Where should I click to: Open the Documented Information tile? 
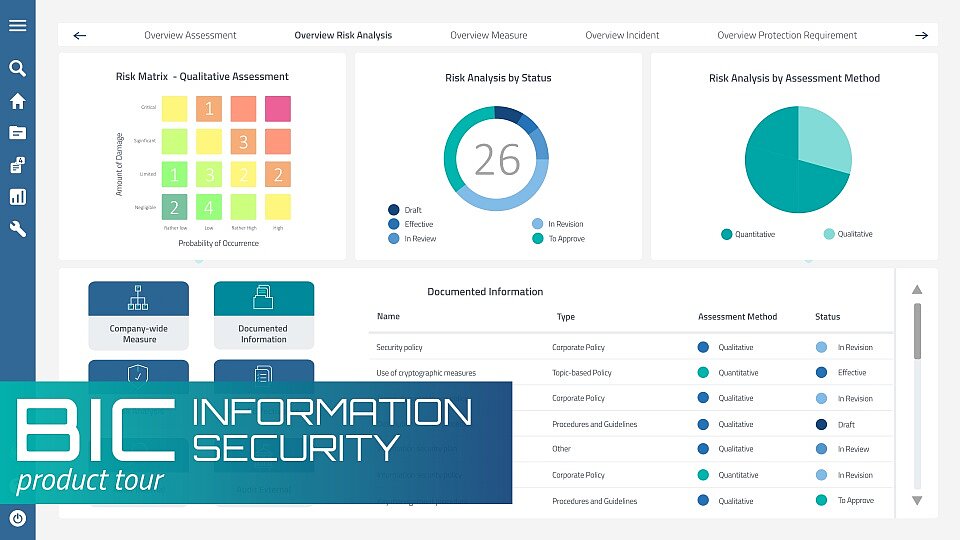[x=263, y=314]
